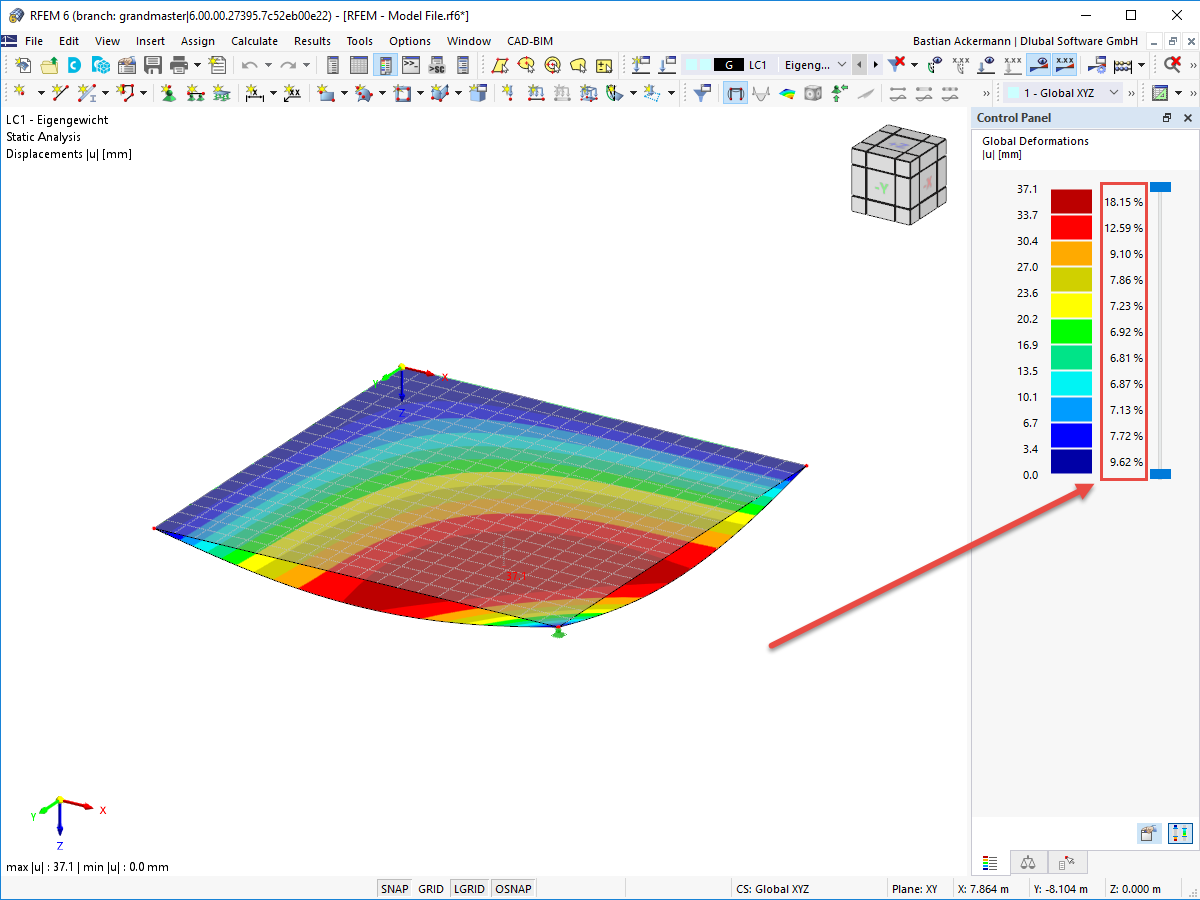
Task: Click the Plane: XY status field
Action: (x=916, y=889)
